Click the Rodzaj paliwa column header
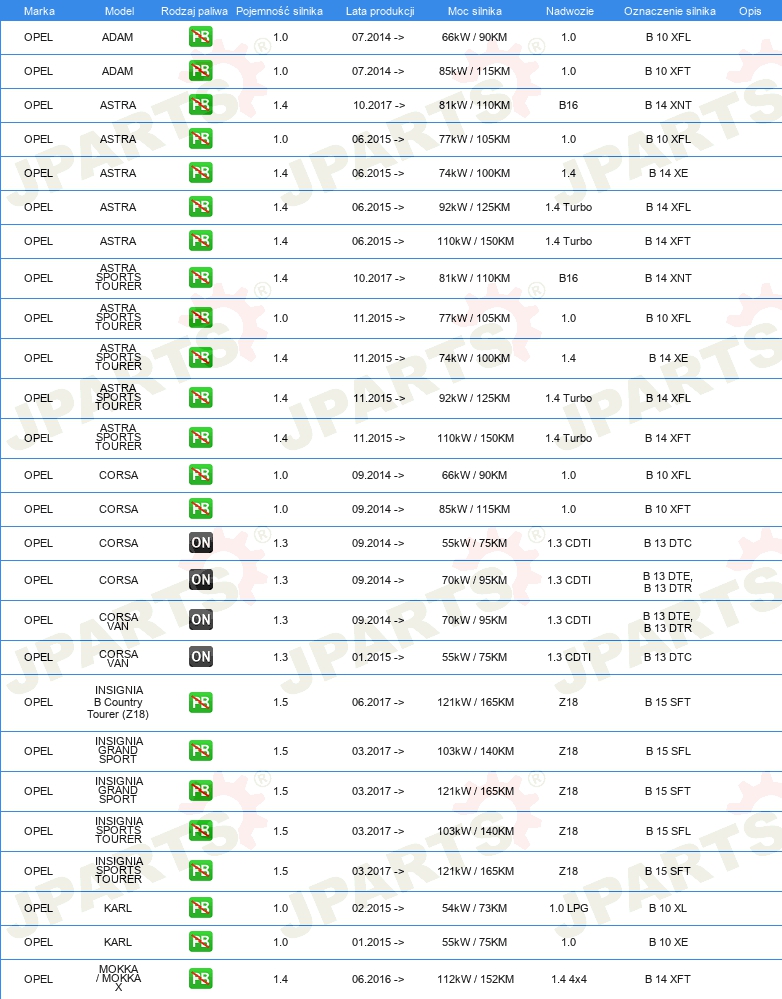This screenshot has height=999, width=782. (194, 11)
